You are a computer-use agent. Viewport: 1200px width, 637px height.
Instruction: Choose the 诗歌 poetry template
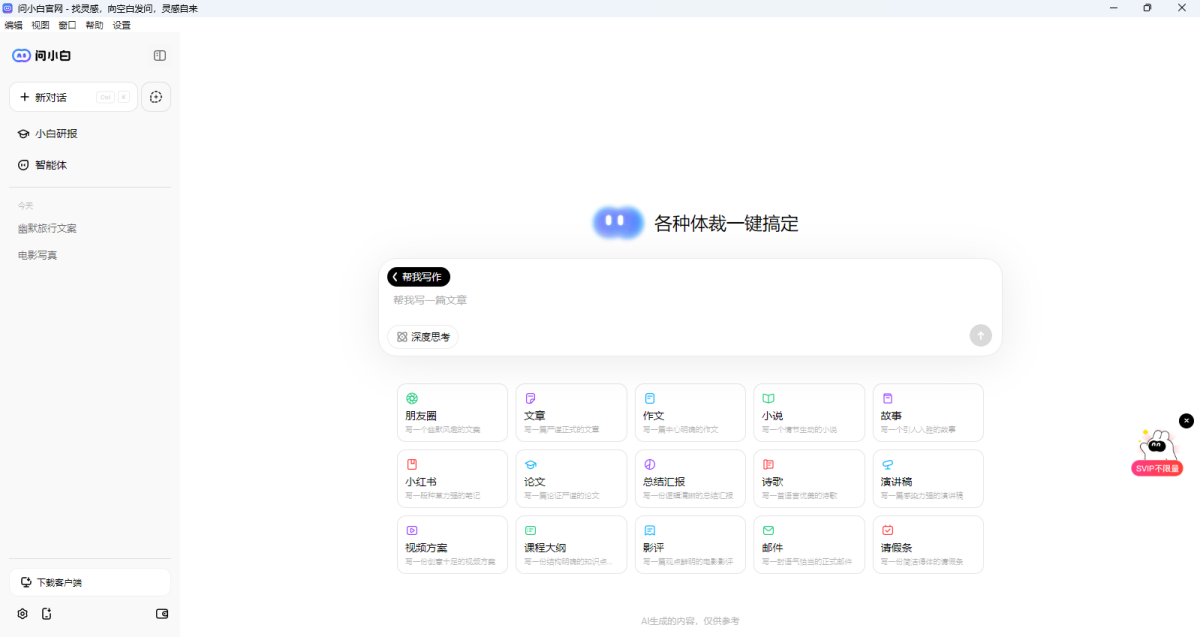click(x=809, y=478)
